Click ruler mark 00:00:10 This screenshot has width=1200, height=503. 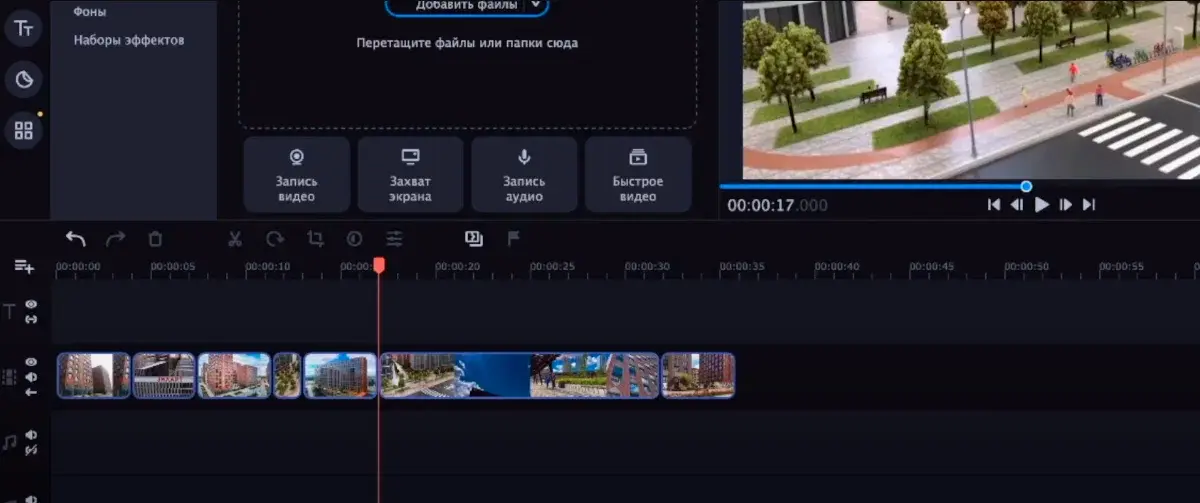(x=267, y=267)
